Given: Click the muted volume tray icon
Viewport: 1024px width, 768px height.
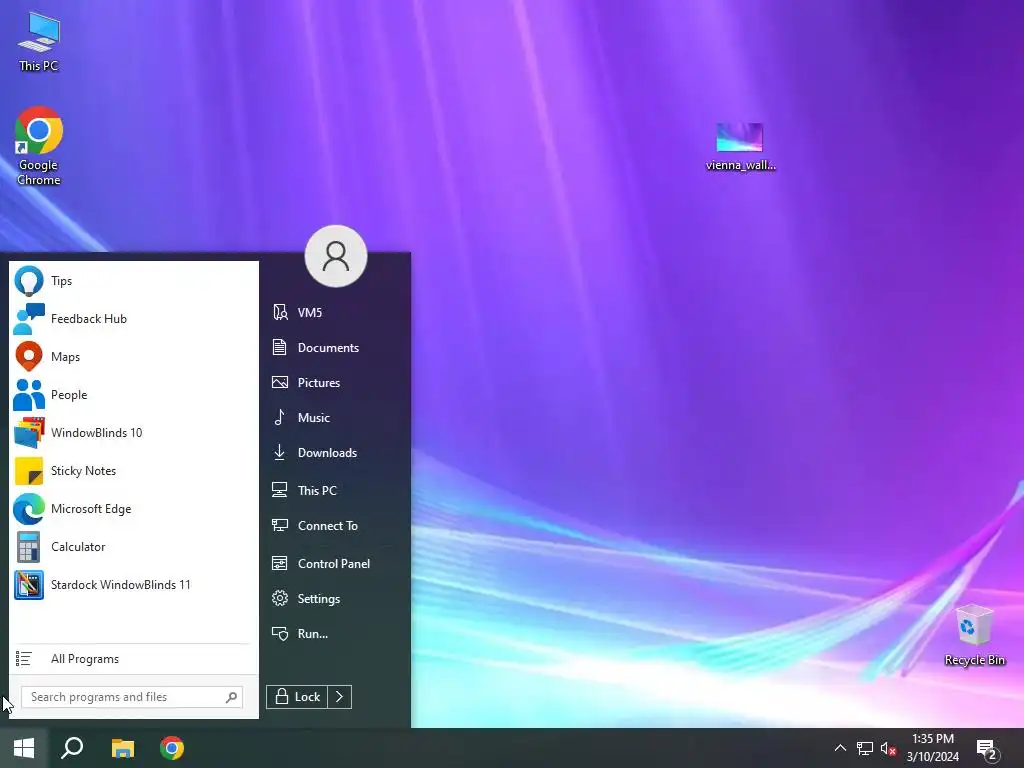Looking at the screenshot, I should click(888, 748).
